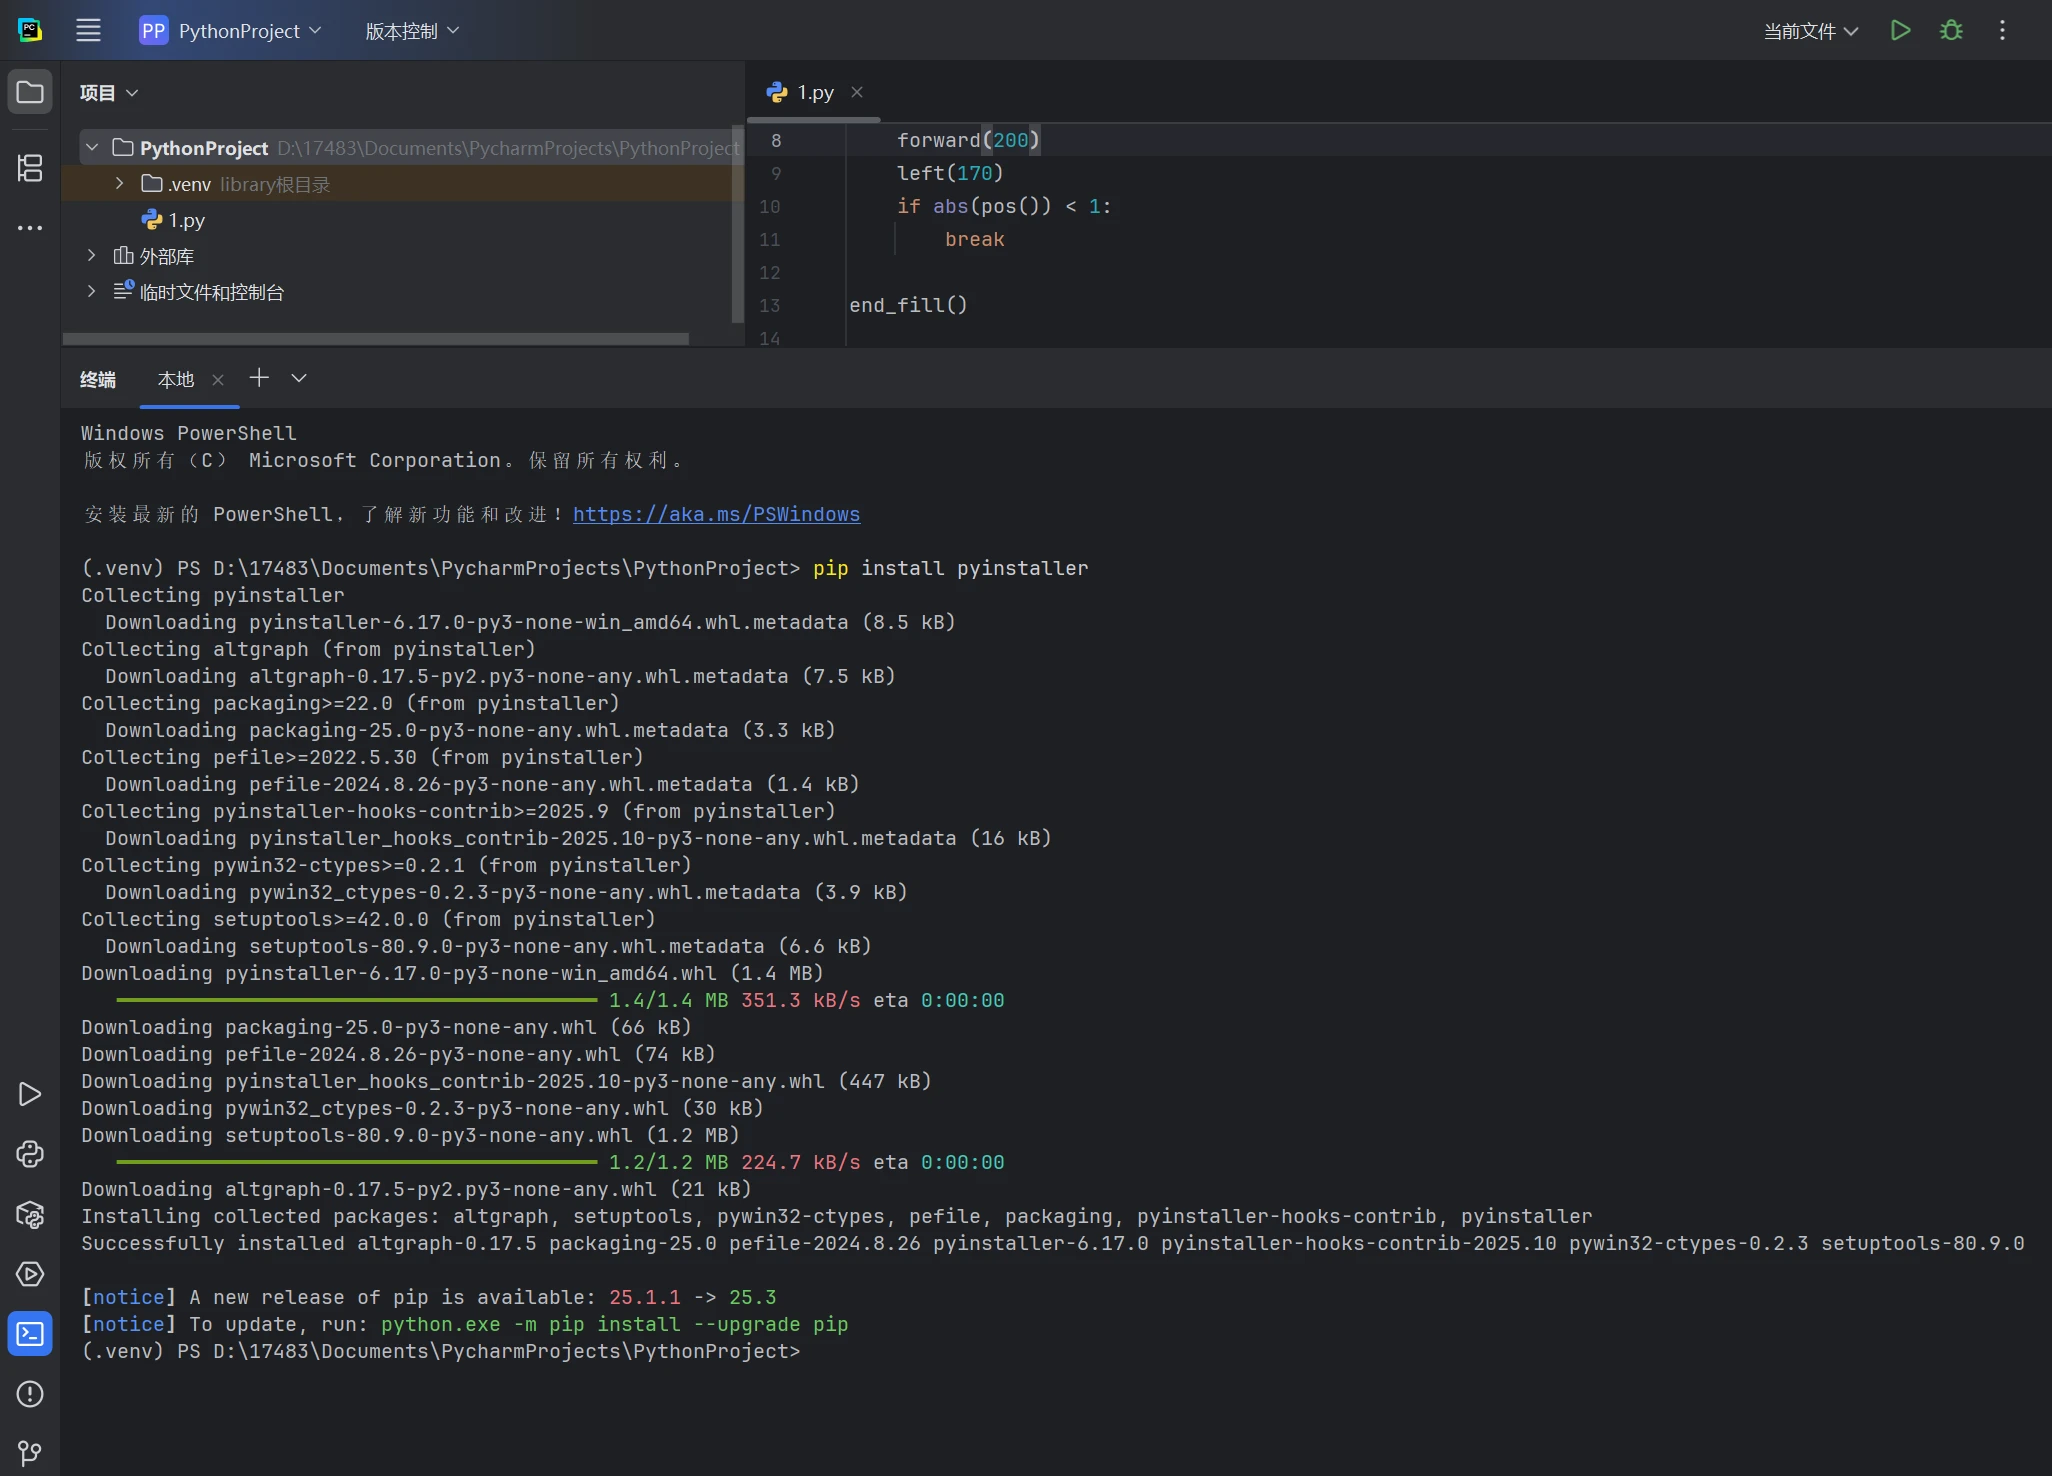
Task: Open the Problems tool window
Action: 30,1394
